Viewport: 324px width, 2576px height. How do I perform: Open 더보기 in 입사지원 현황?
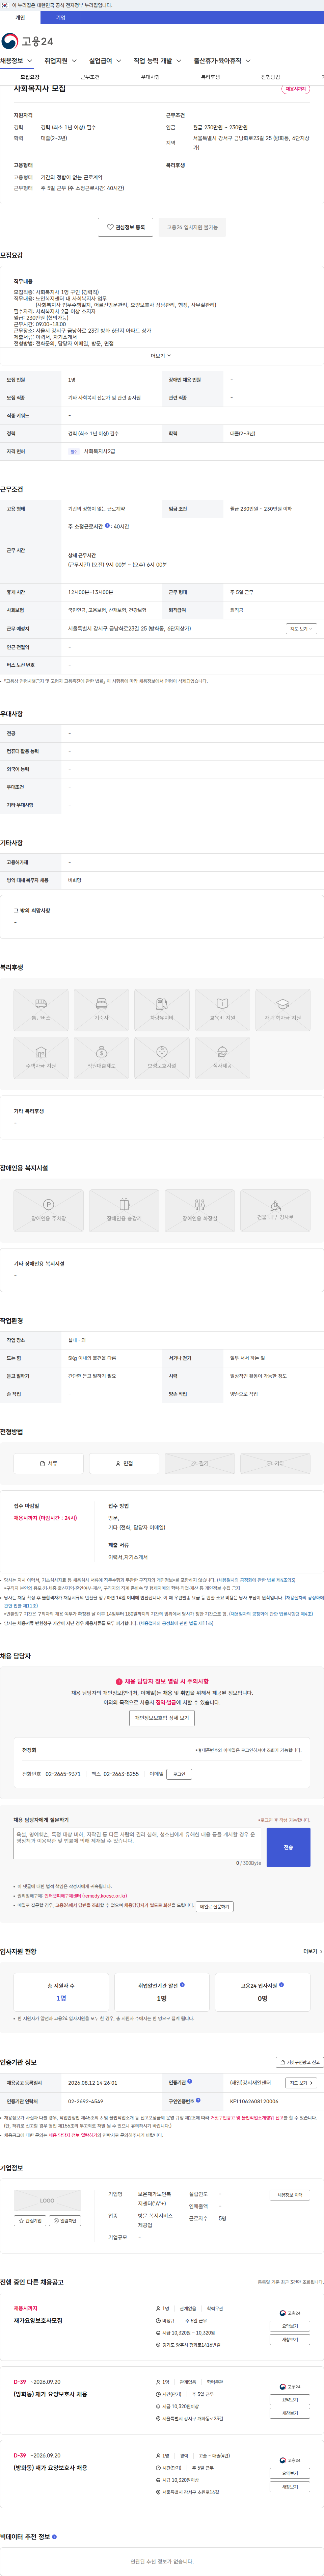[x=313, y=1951]
